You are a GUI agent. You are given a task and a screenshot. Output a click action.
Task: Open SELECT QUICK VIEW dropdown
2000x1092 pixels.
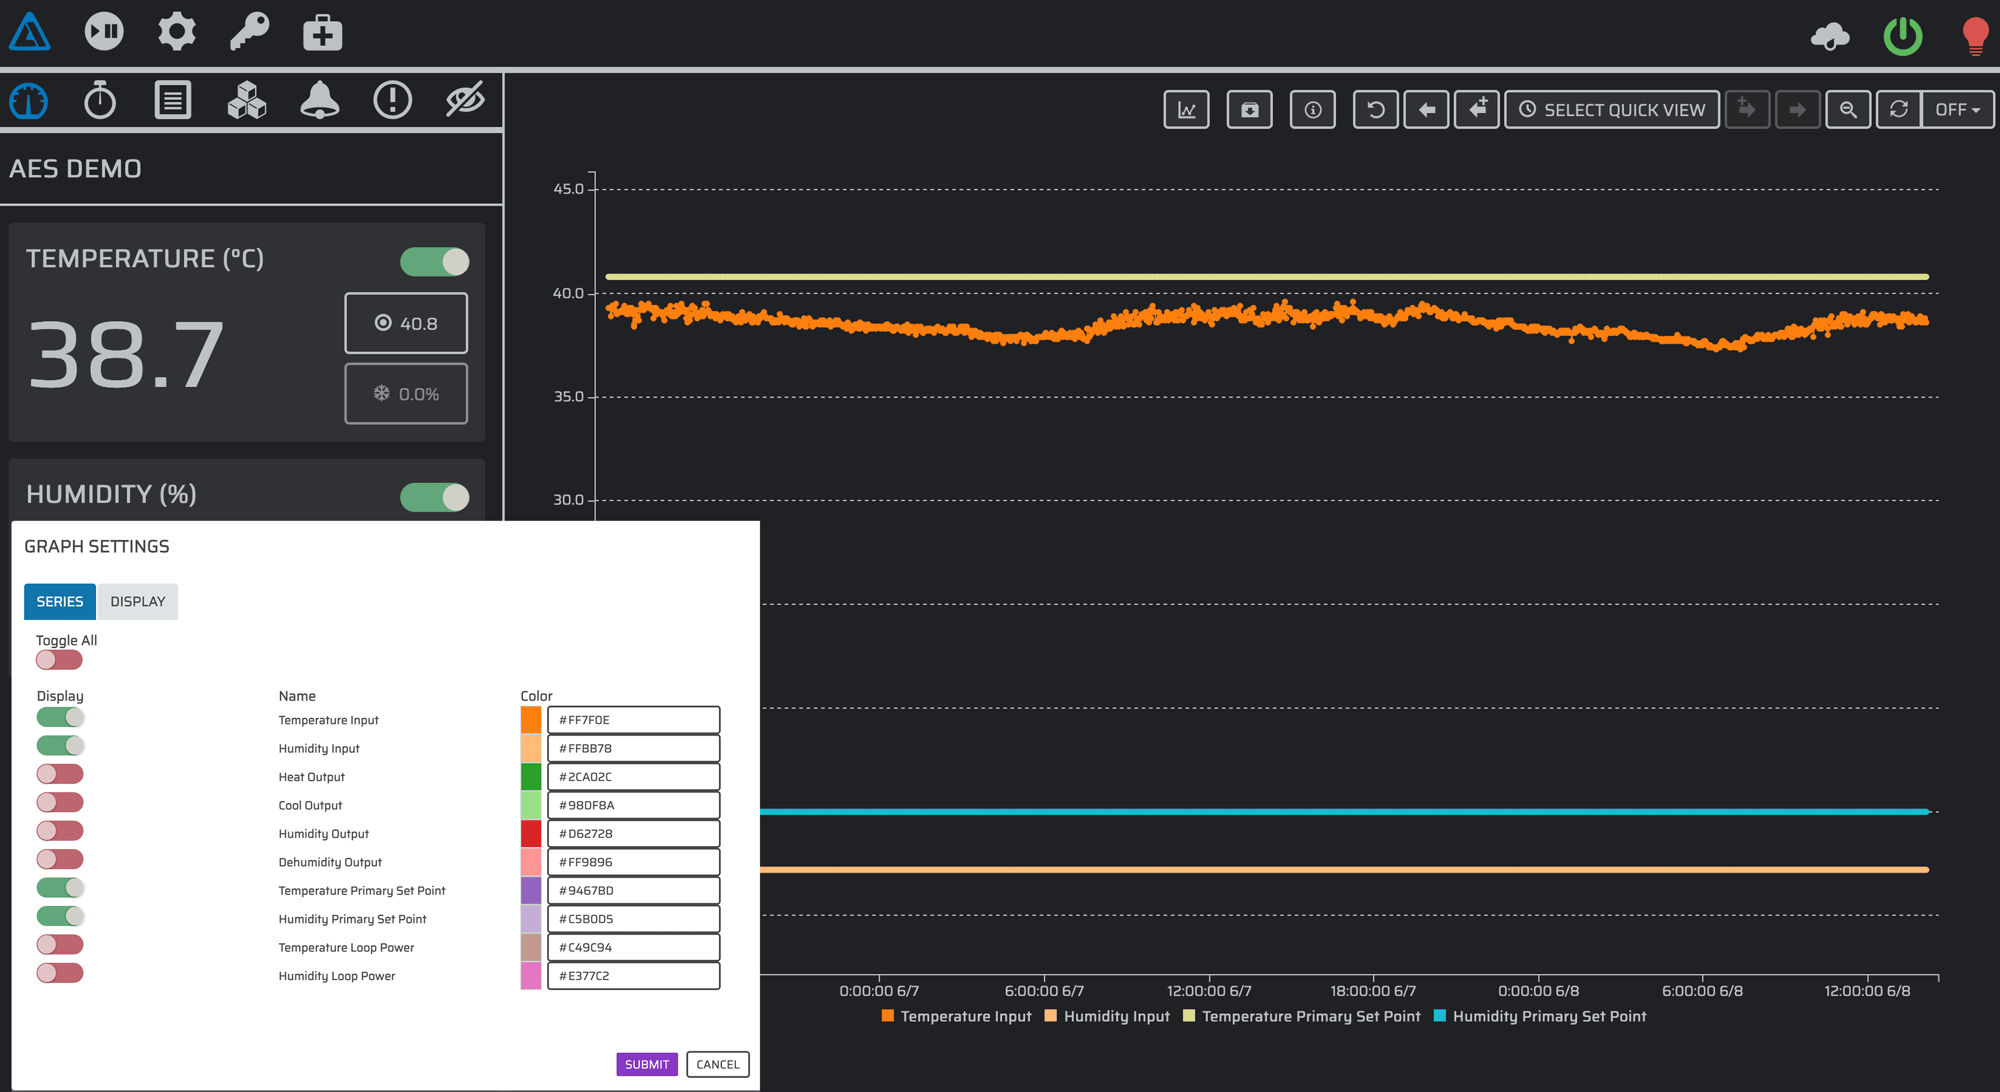(1612, 109)
